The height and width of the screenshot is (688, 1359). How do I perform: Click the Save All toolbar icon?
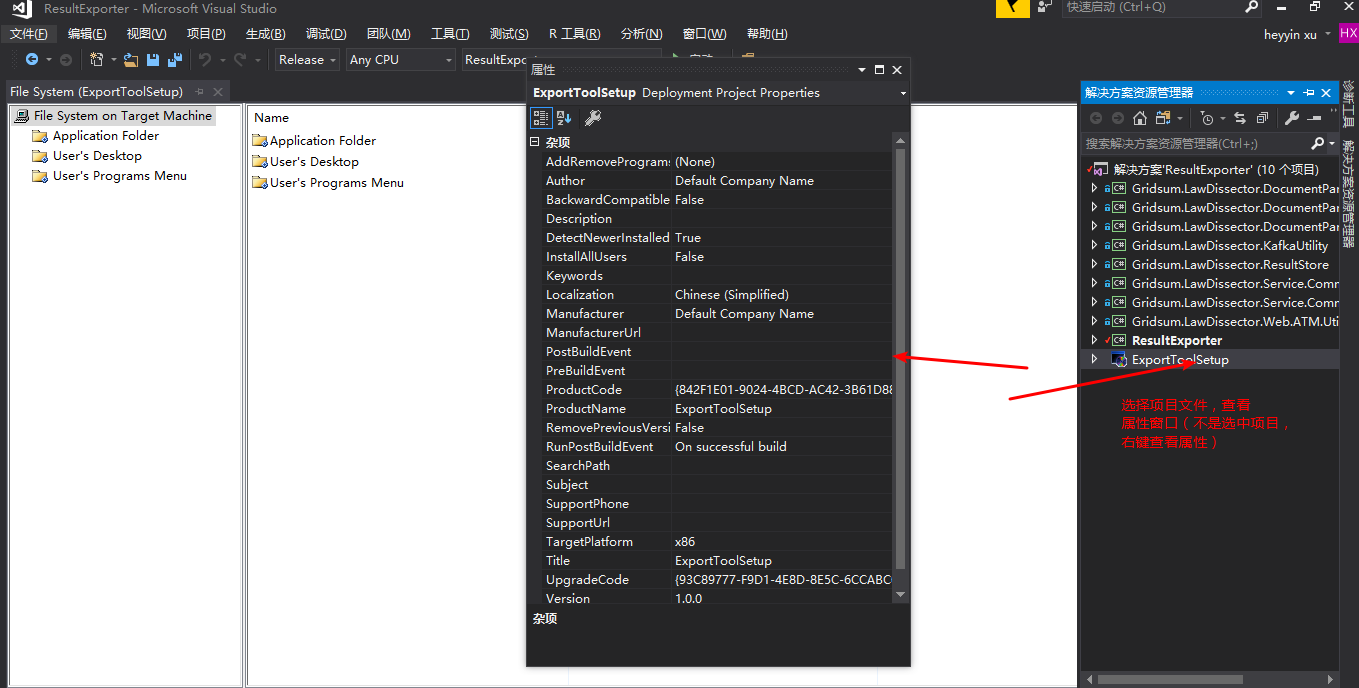tap(175, 60)
